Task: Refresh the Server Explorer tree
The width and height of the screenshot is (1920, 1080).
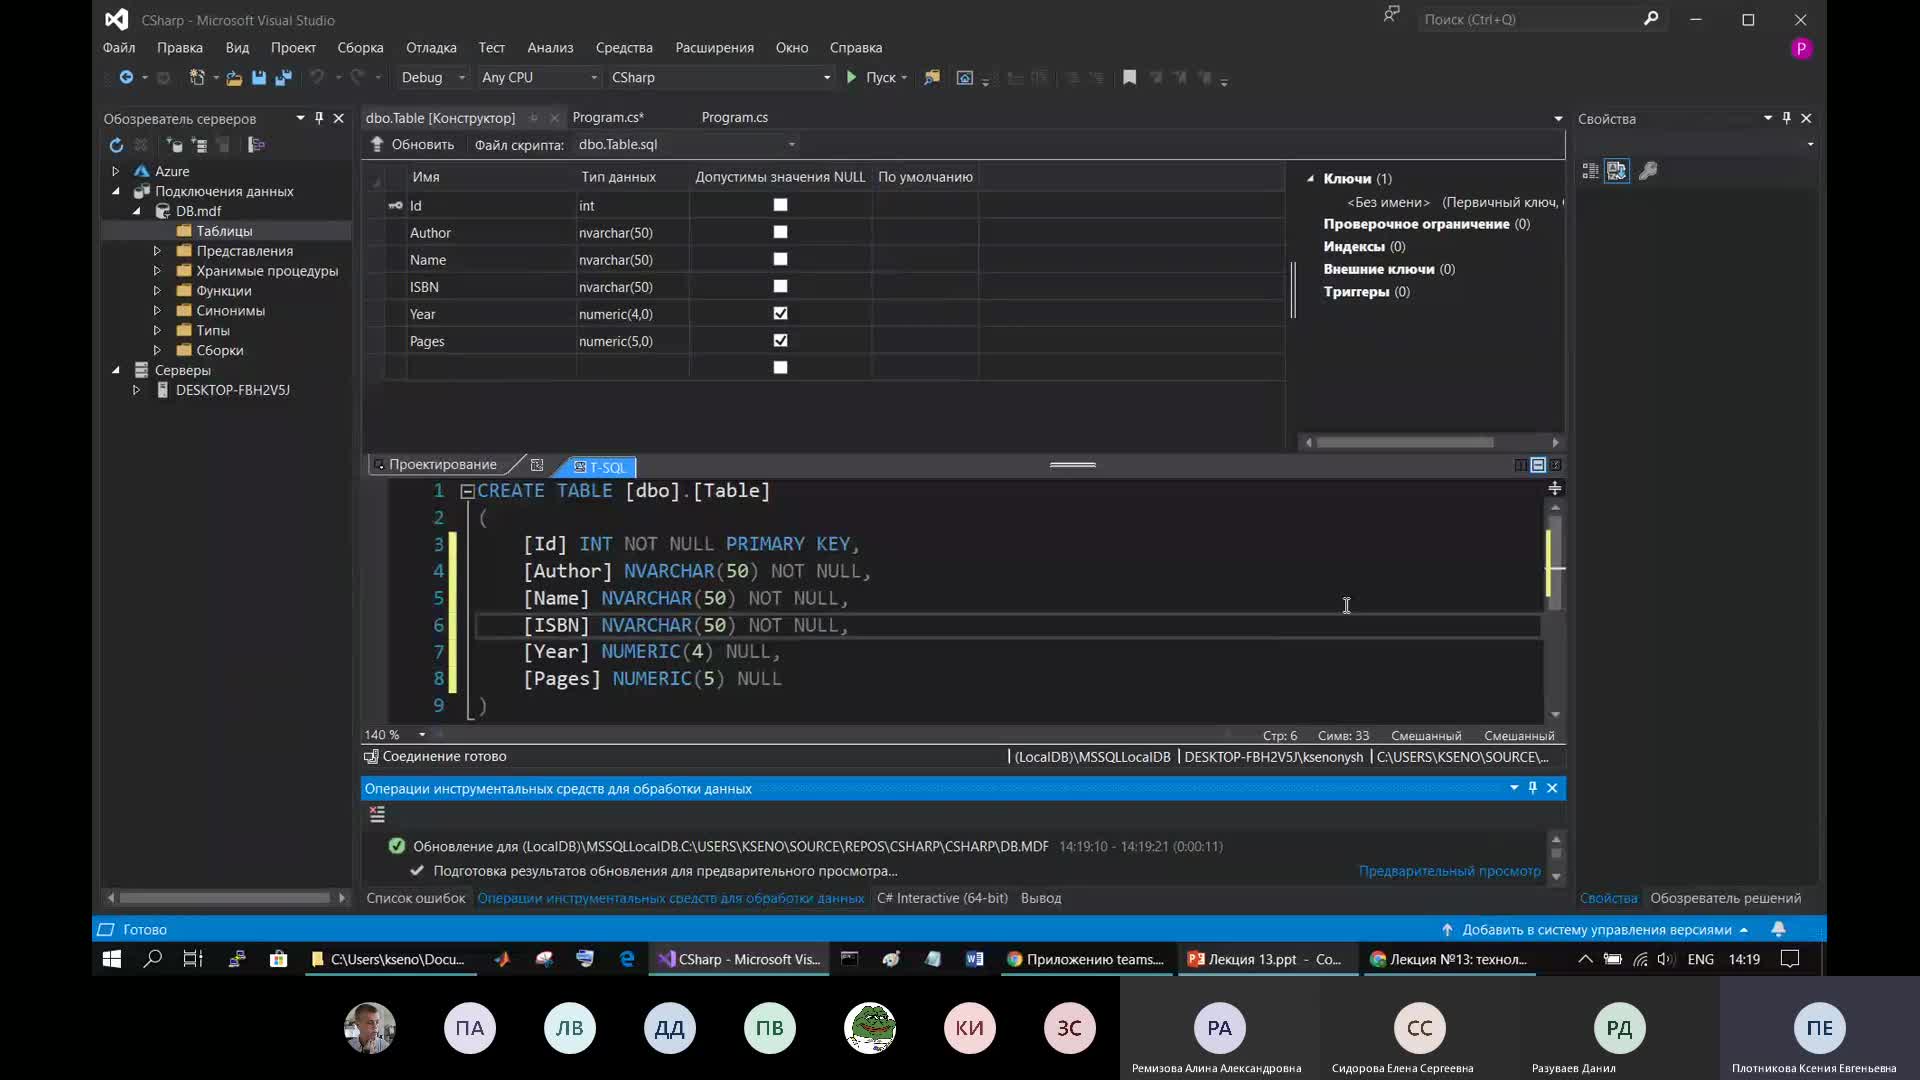Action: pyautogui.click(x=116, y=145)
